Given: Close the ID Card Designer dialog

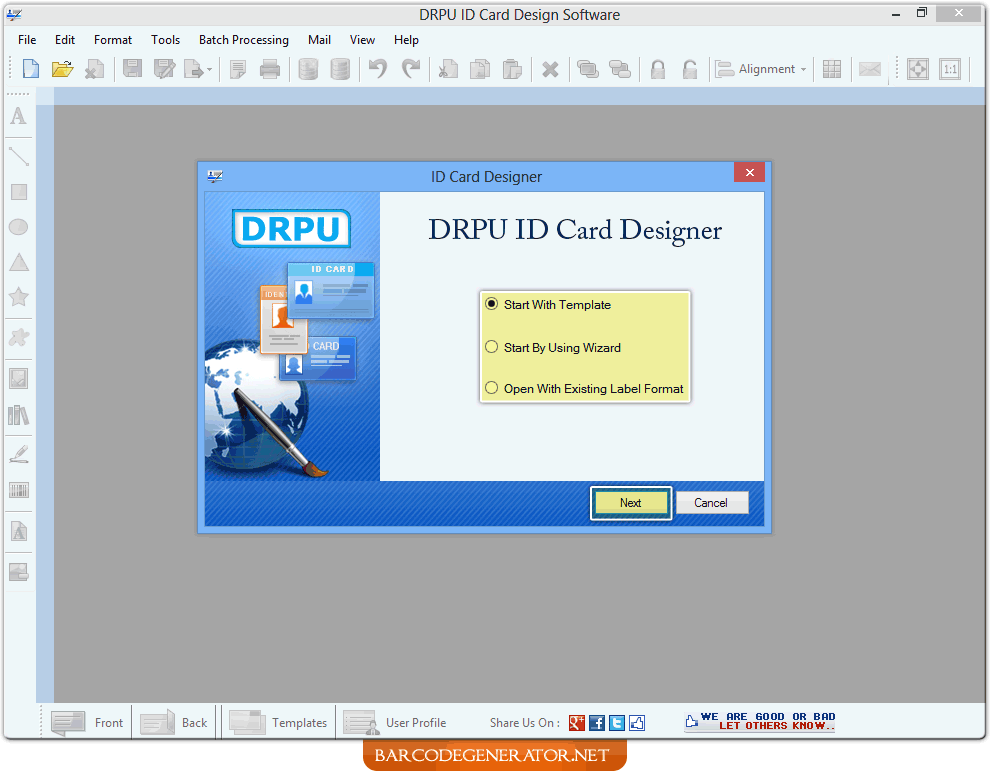Looking at the screenshot, I should [749, 172].
